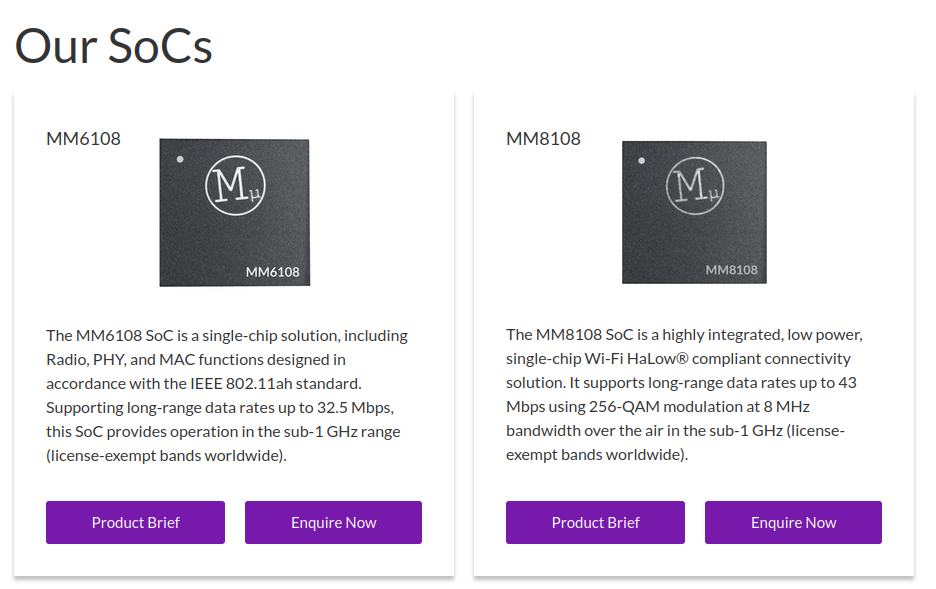
Task: Click the "32.5 Mbps" data rate text
Action: (361, 407)
